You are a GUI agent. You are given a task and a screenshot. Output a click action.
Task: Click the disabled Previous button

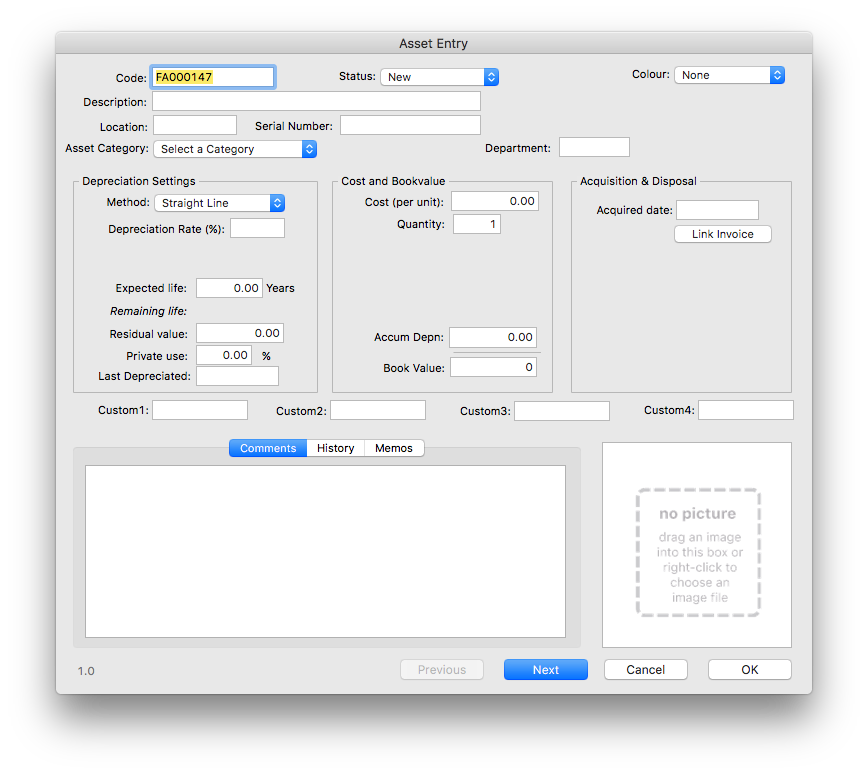coord(442,669)
